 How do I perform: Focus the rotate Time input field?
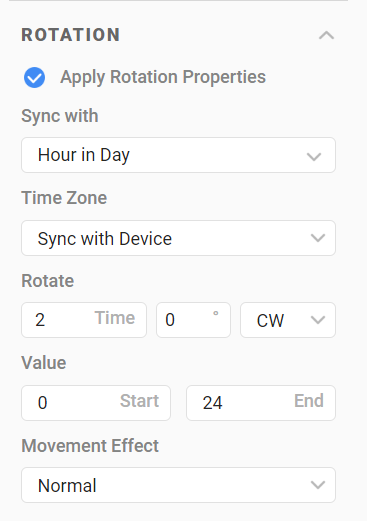pos(84,320)
